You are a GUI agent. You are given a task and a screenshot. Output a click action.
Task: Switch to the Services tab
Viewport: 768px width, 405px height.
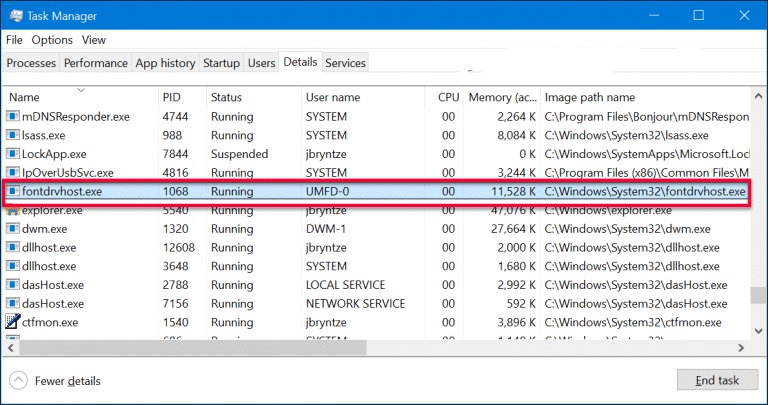click(x=345, y=63)
